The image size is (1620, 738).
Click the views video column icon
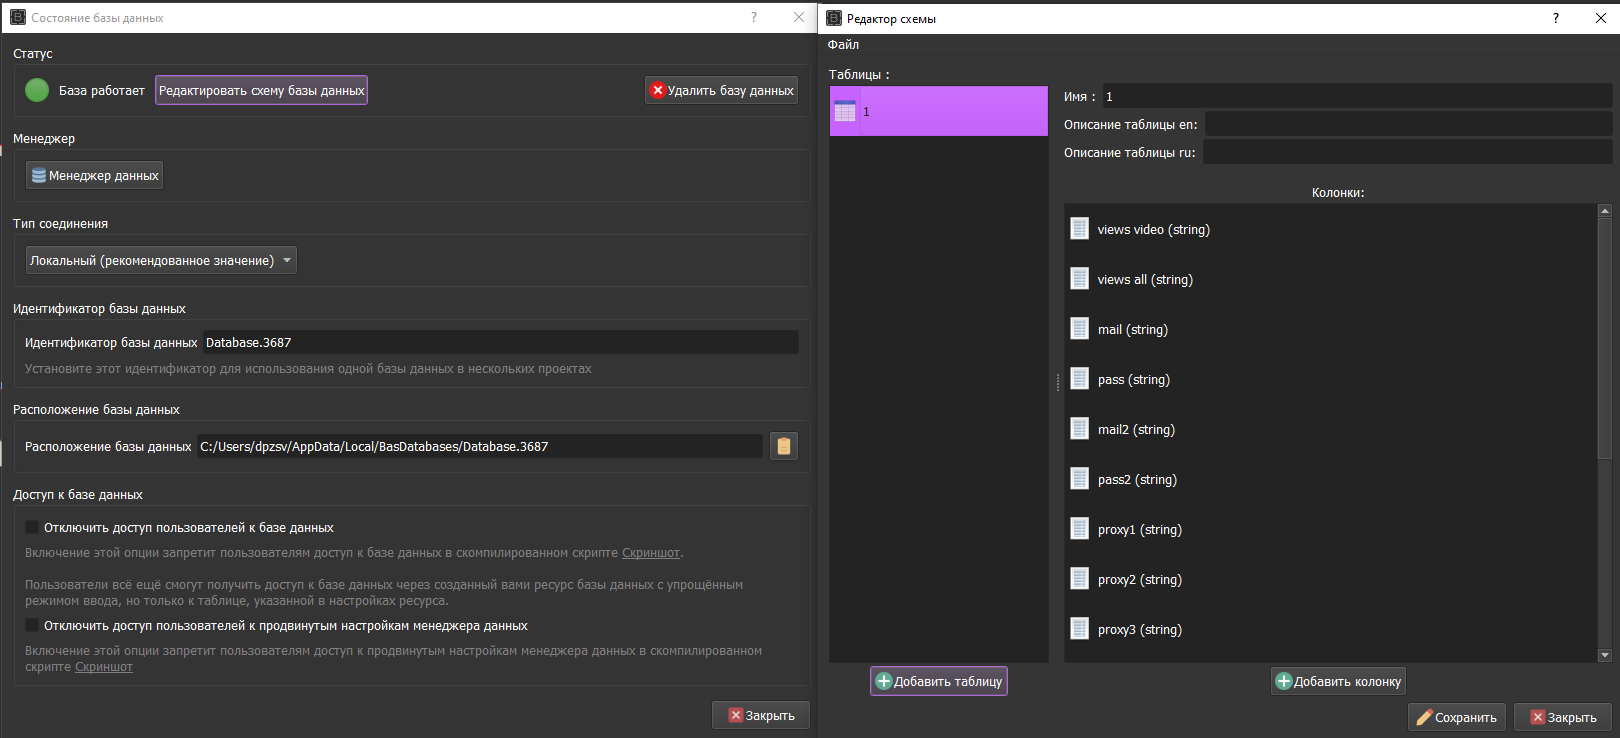pyautogui.click(x=1080, y=229)
